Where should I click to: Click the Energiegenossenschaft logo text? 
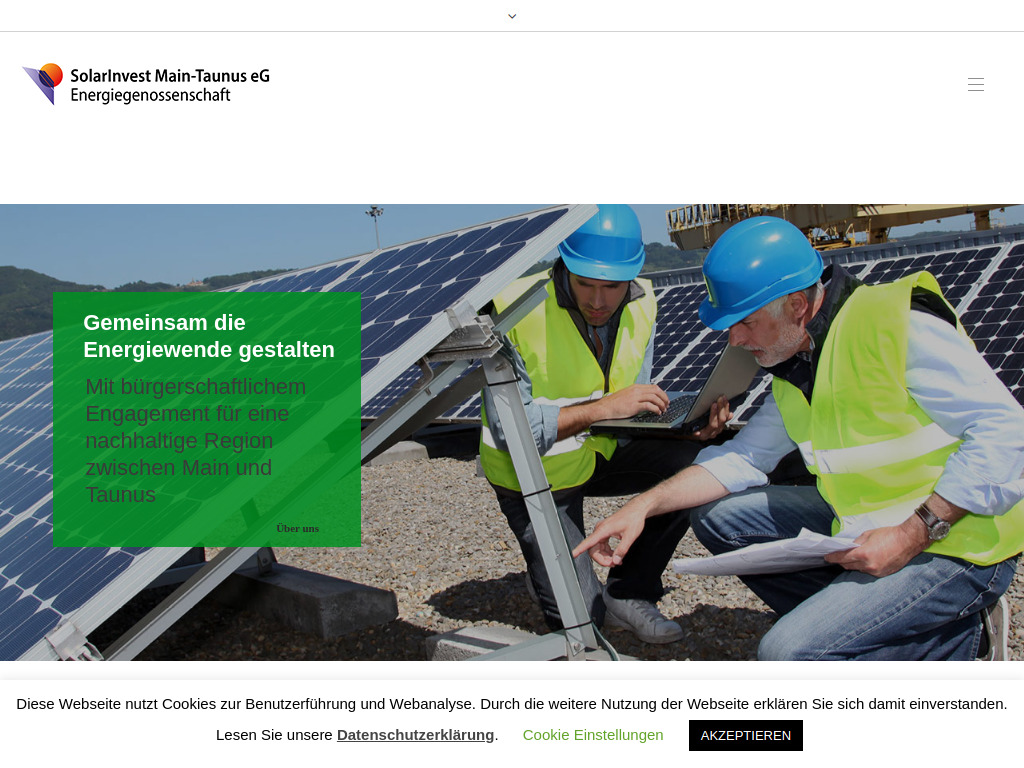click(x=150, y=94)
